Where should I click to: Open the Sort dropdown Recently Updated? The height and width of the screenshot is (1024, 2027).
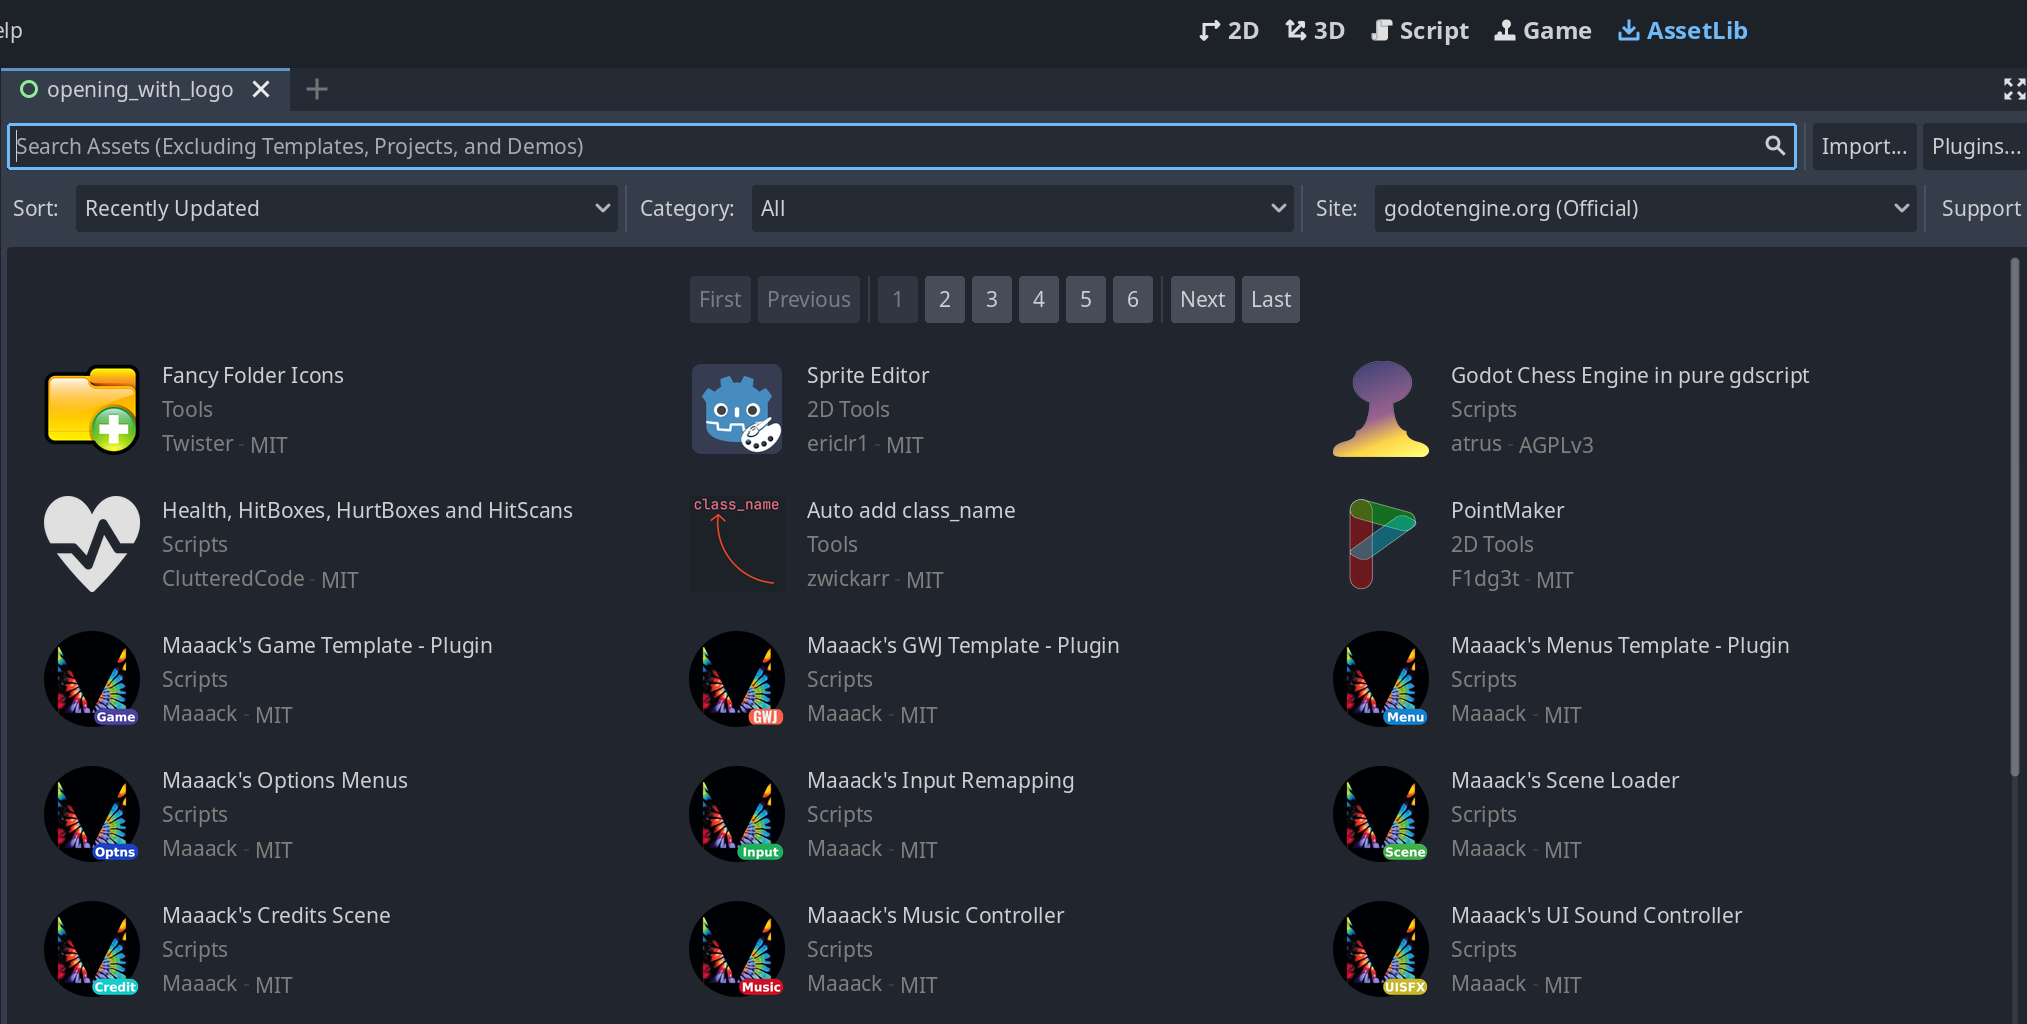(x=347, y=208)
